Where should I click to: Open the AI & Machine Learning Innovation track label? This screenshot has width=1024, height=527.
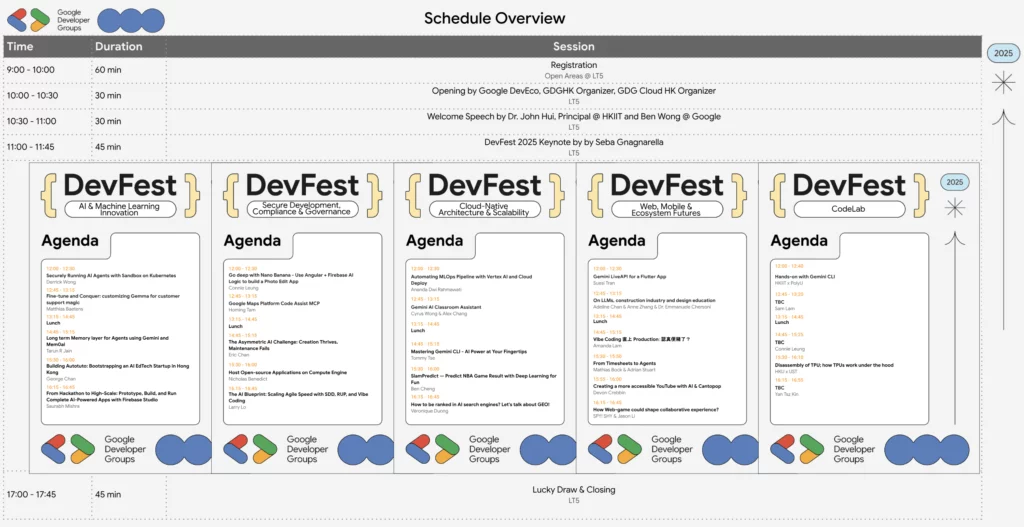tap(120, 208)
